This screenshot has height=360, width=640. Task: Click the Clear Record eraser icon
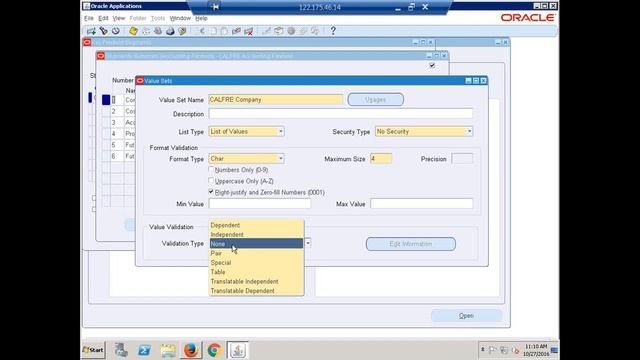tap(236, 31)
